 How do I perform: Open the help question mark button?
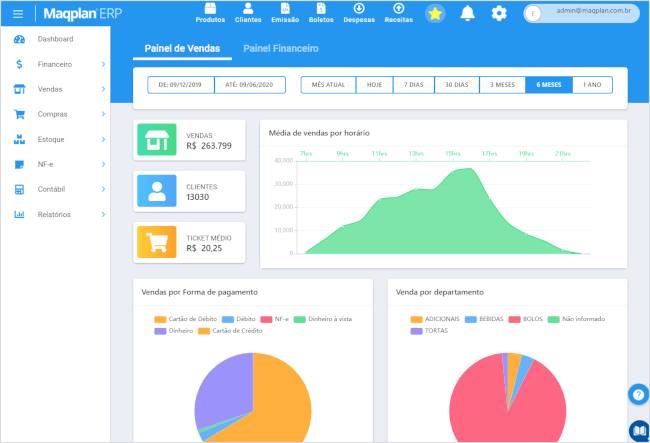click(x=638, y=395)
